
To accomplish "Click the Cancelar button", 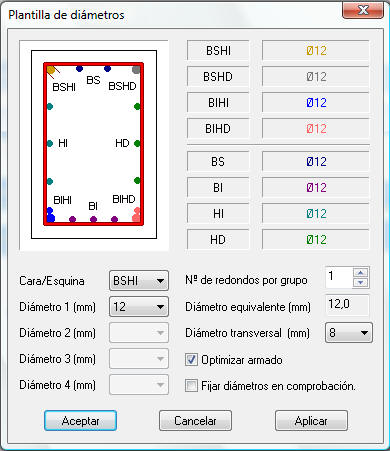I will tap(195, 421).
